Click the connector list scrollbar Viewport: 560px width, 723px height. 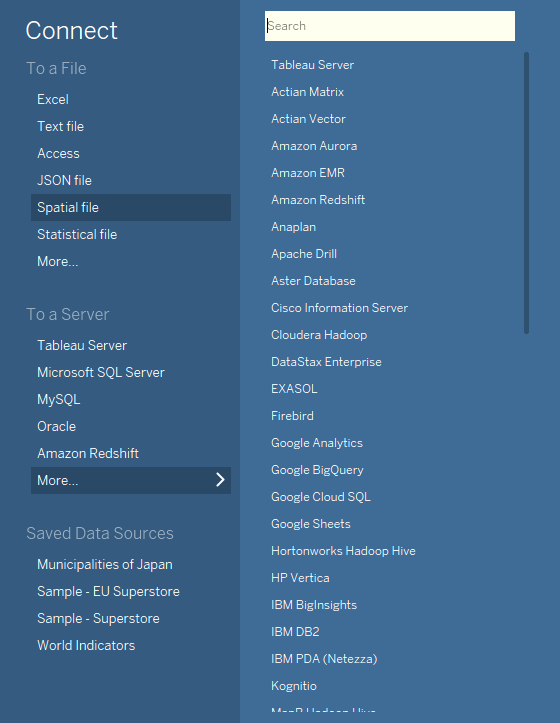tap(526, 193)
